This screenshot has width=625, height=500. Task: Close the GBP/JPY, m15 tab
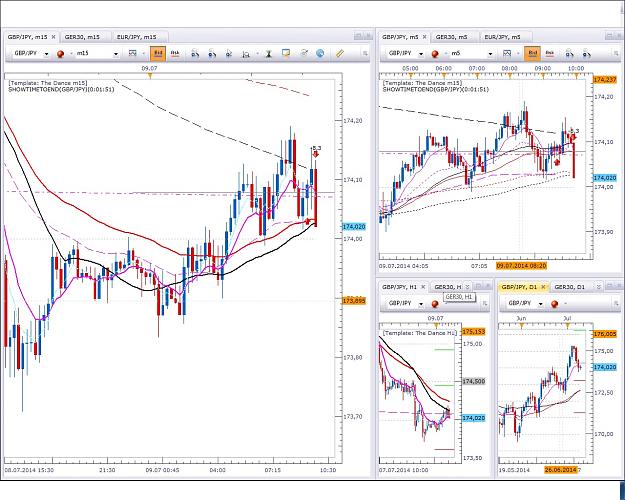tap(53, 37)
